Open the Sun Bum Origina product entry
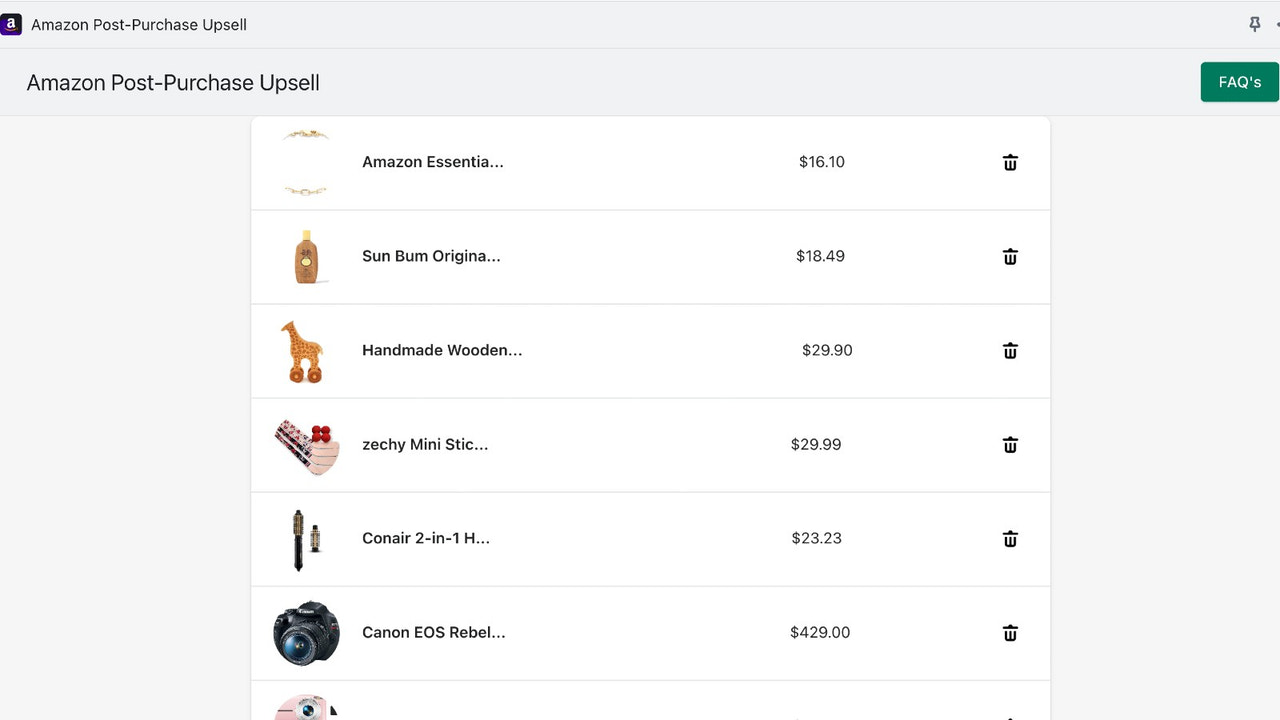 point(431,256)
